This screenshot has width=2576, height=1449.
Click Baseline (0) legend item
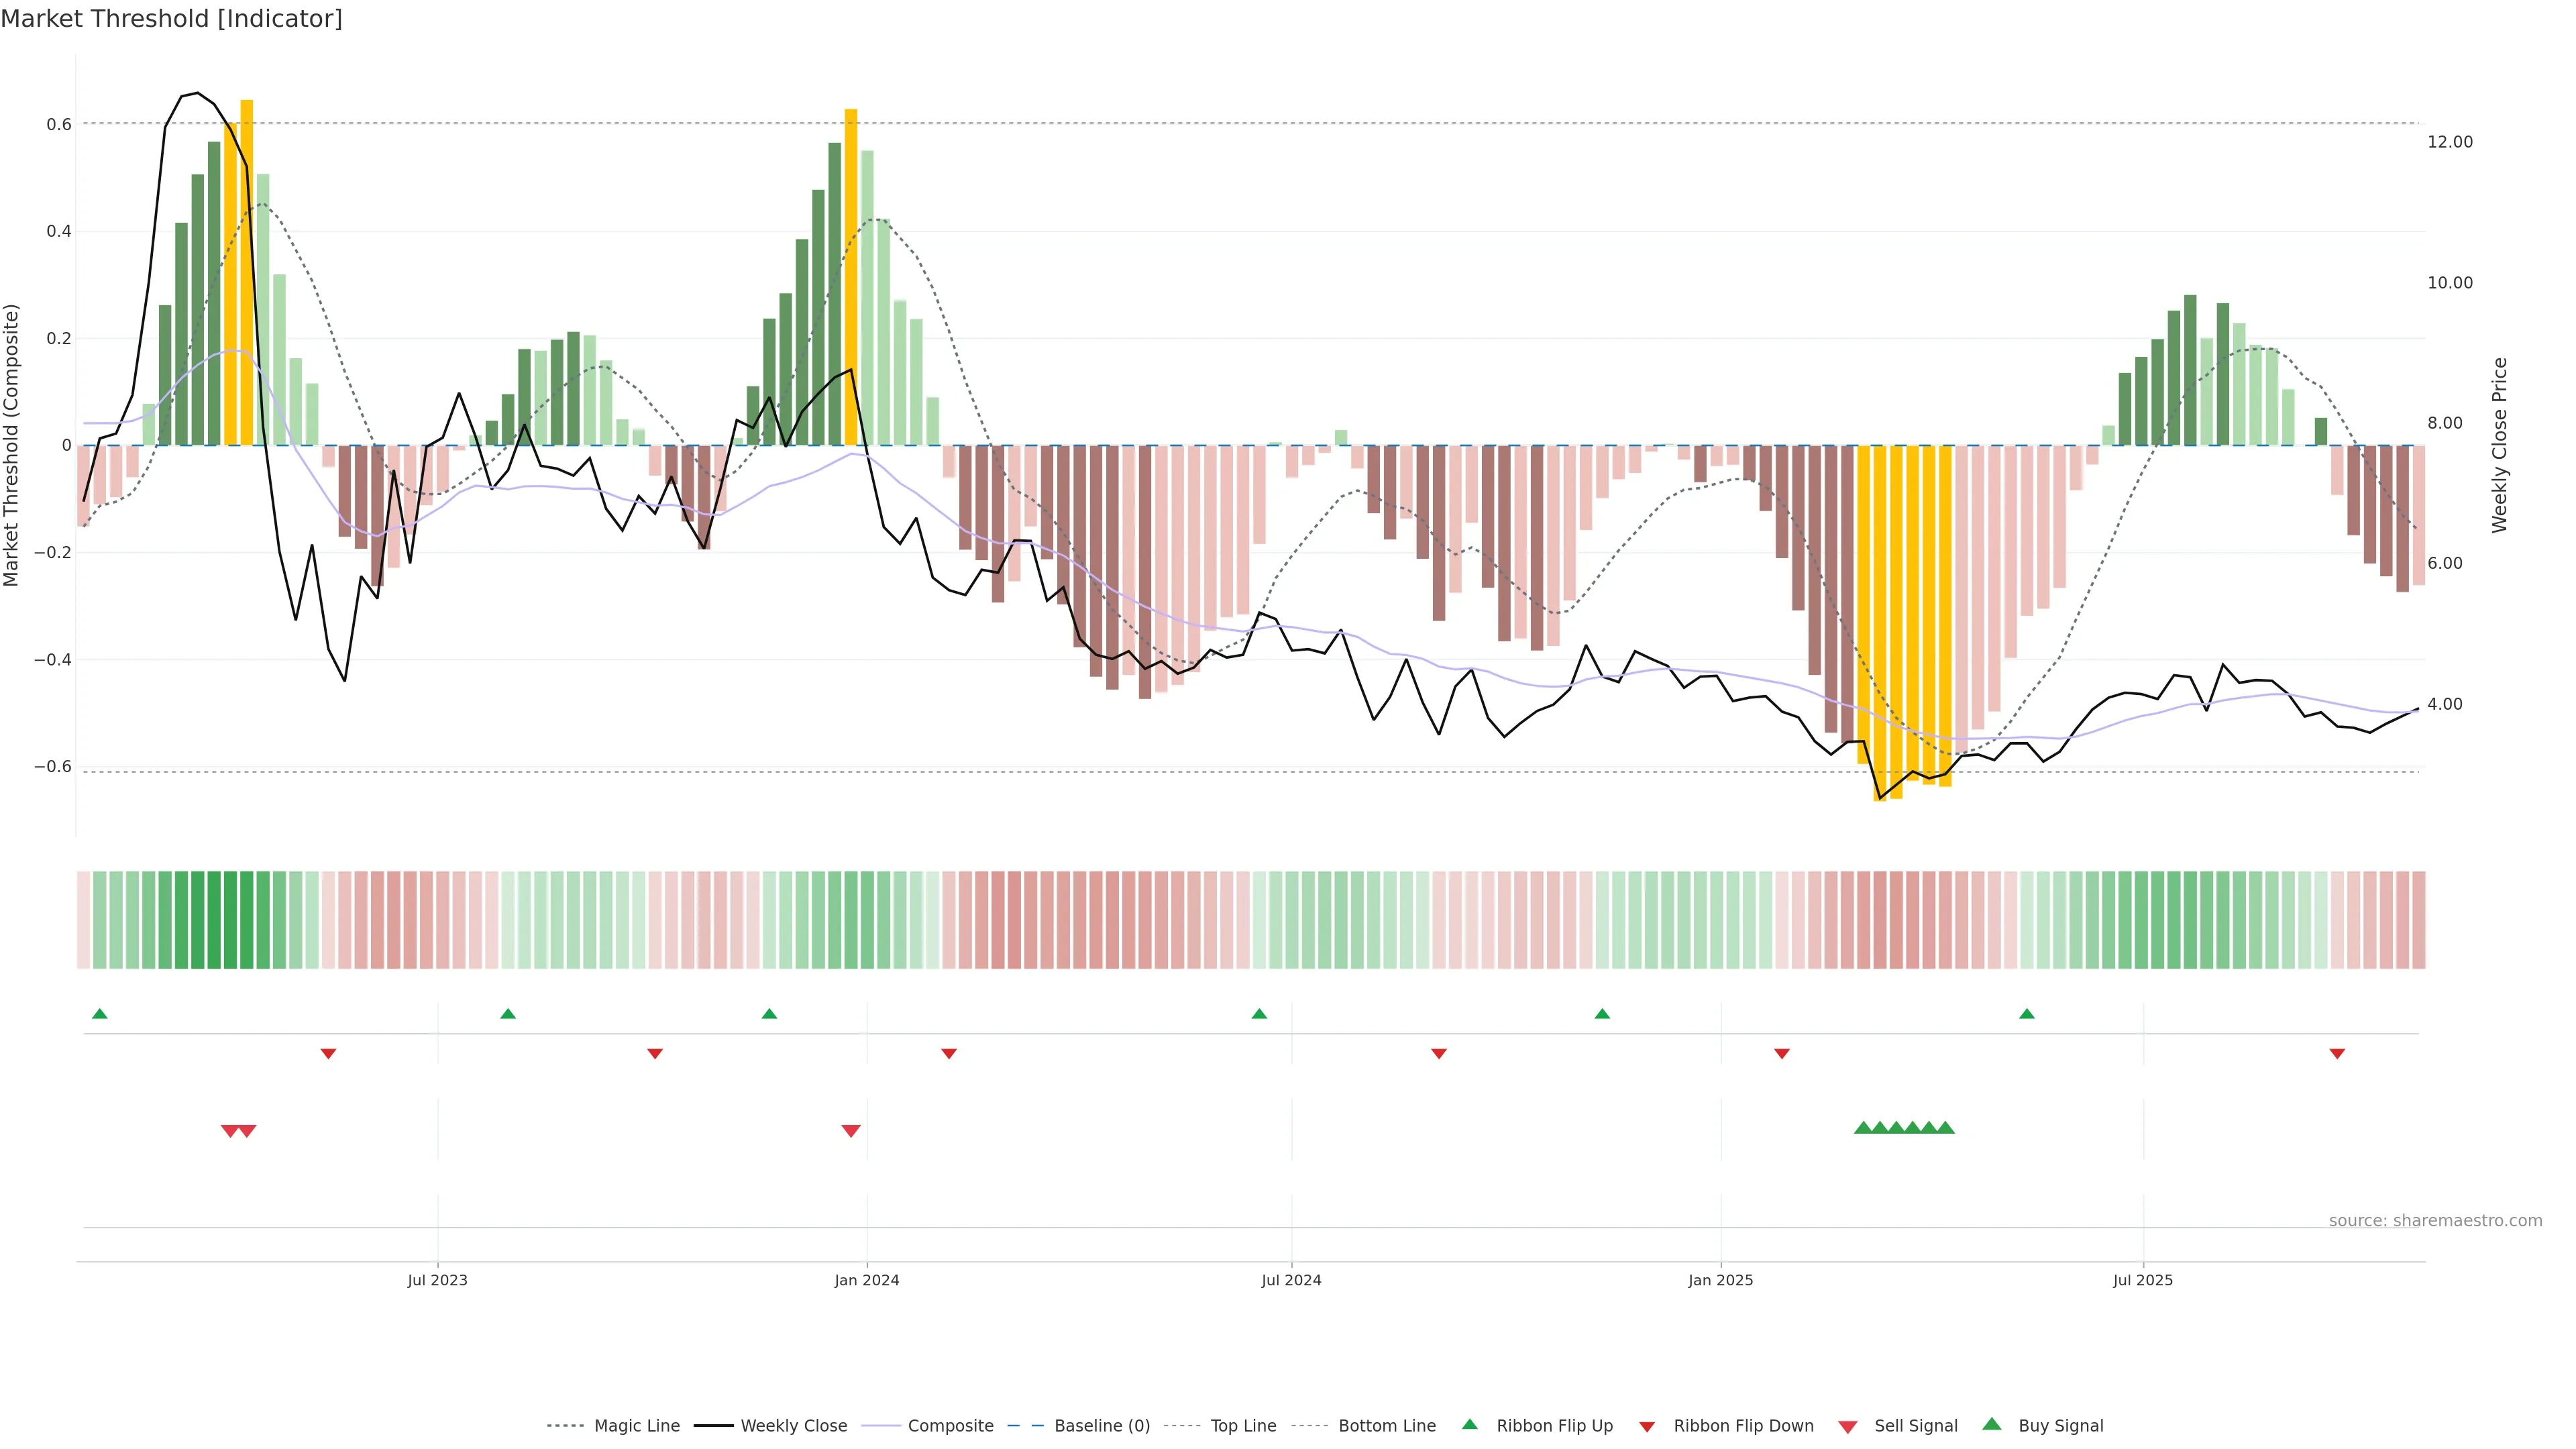1102,1426
